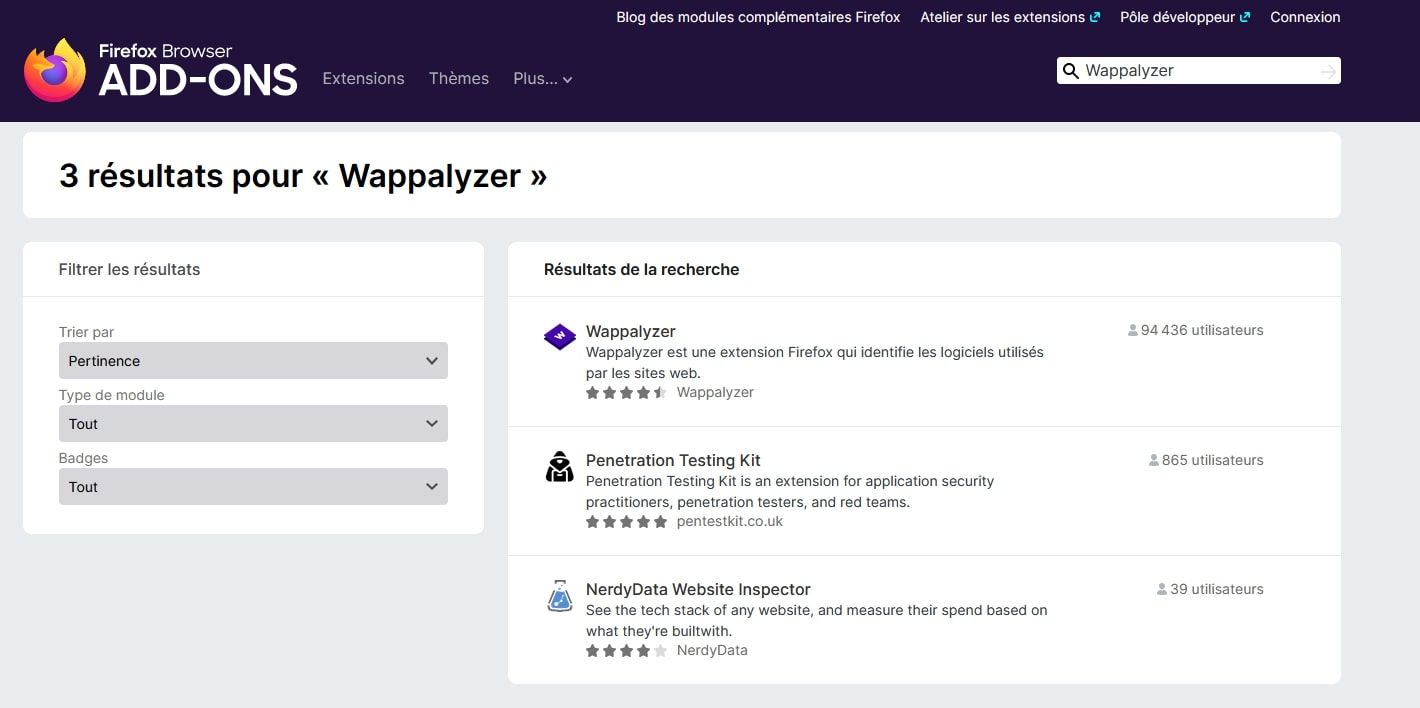The height and width of the screenshot is (708, 1420).
Task: Open the Penetration Testing Kit hacker icon
Action: pos(560,467)
